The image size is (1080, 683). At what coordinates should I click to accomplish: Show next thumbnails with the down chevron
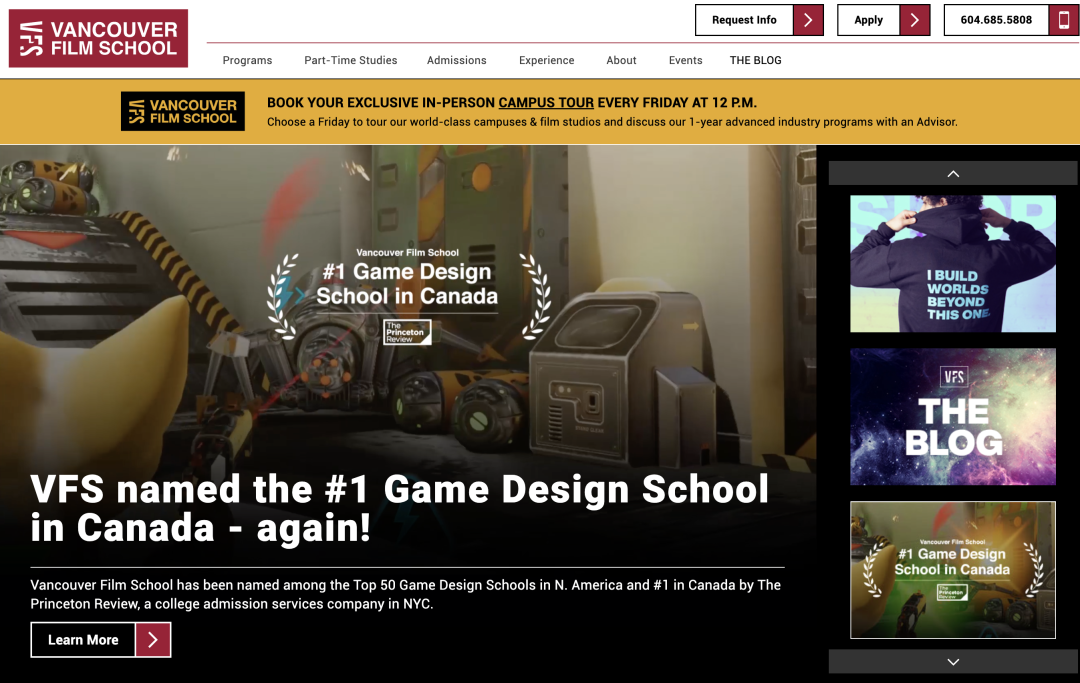click(953, 662)
